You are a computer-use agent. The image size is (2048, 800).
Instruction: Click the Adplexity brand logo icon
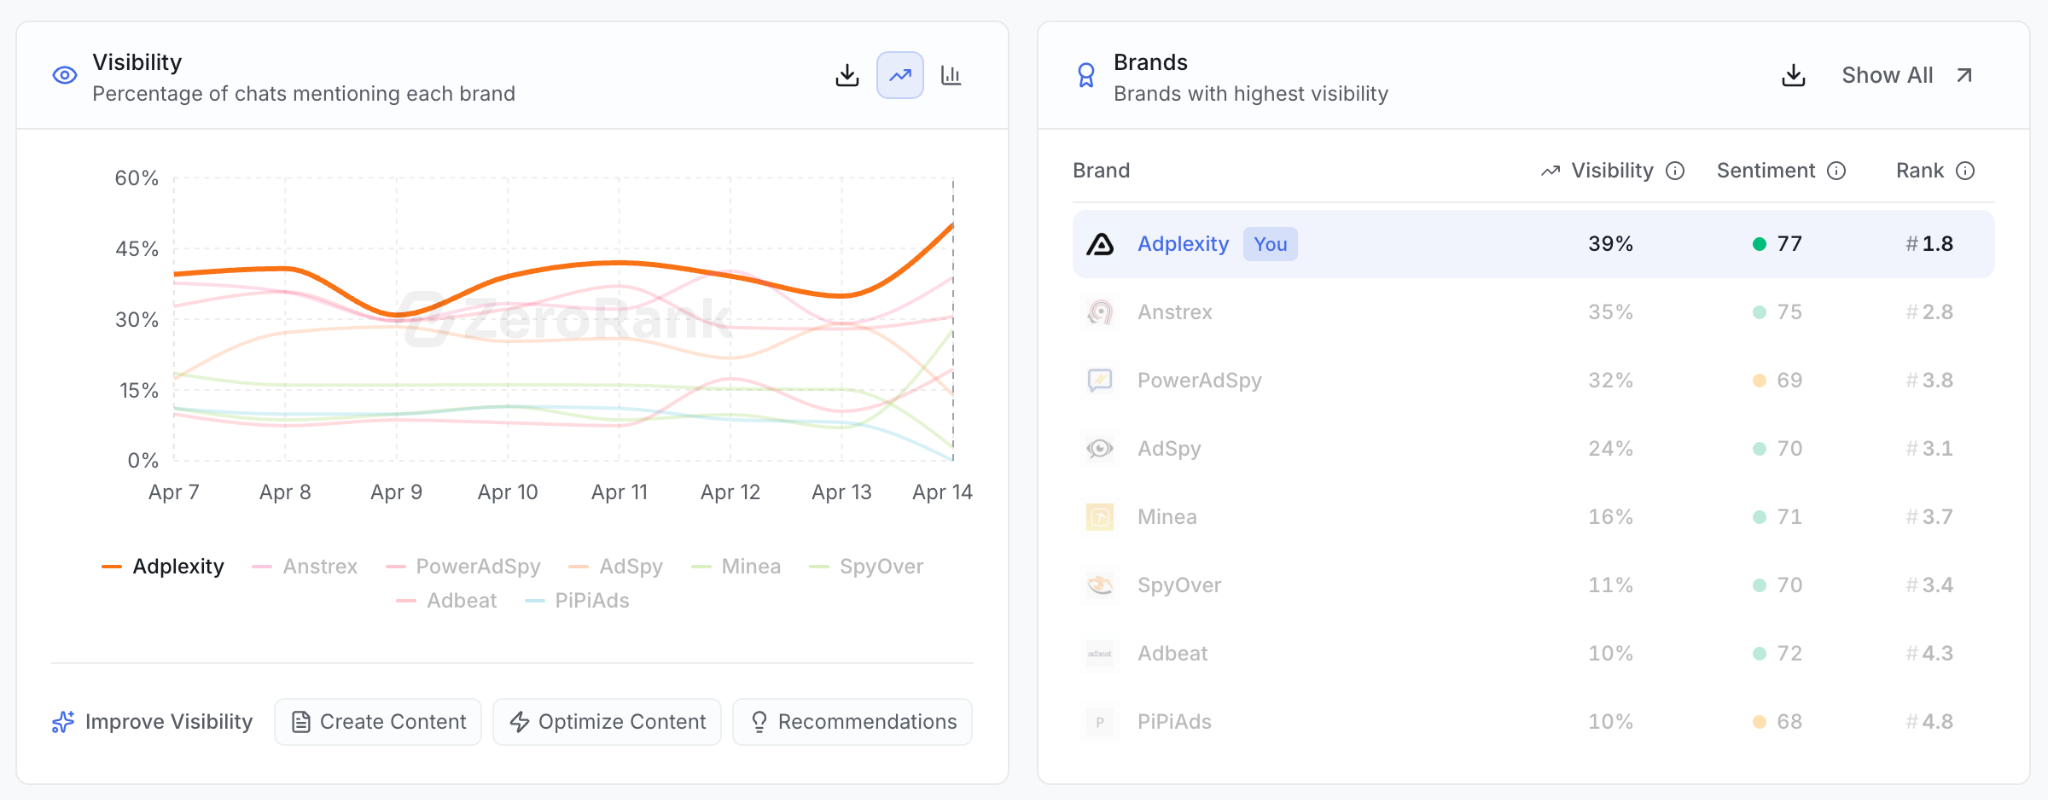(x=1100, y=244)
